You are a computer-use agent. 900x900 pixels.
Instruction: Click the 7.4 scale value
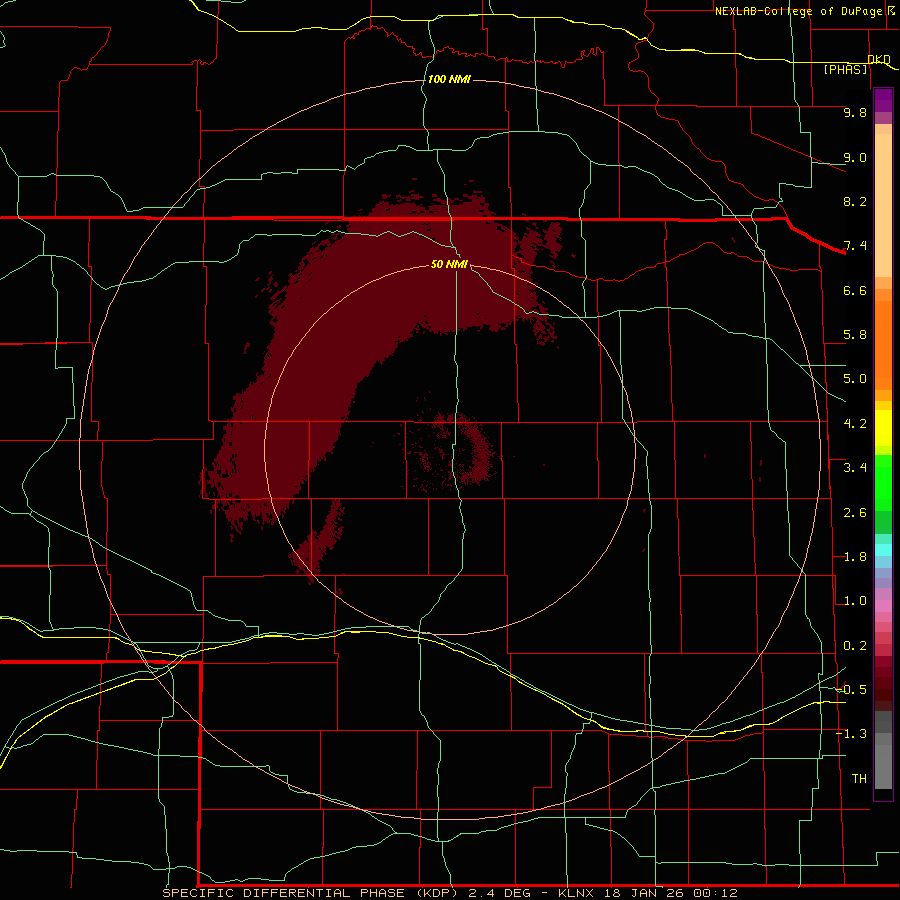pos(855,246)
